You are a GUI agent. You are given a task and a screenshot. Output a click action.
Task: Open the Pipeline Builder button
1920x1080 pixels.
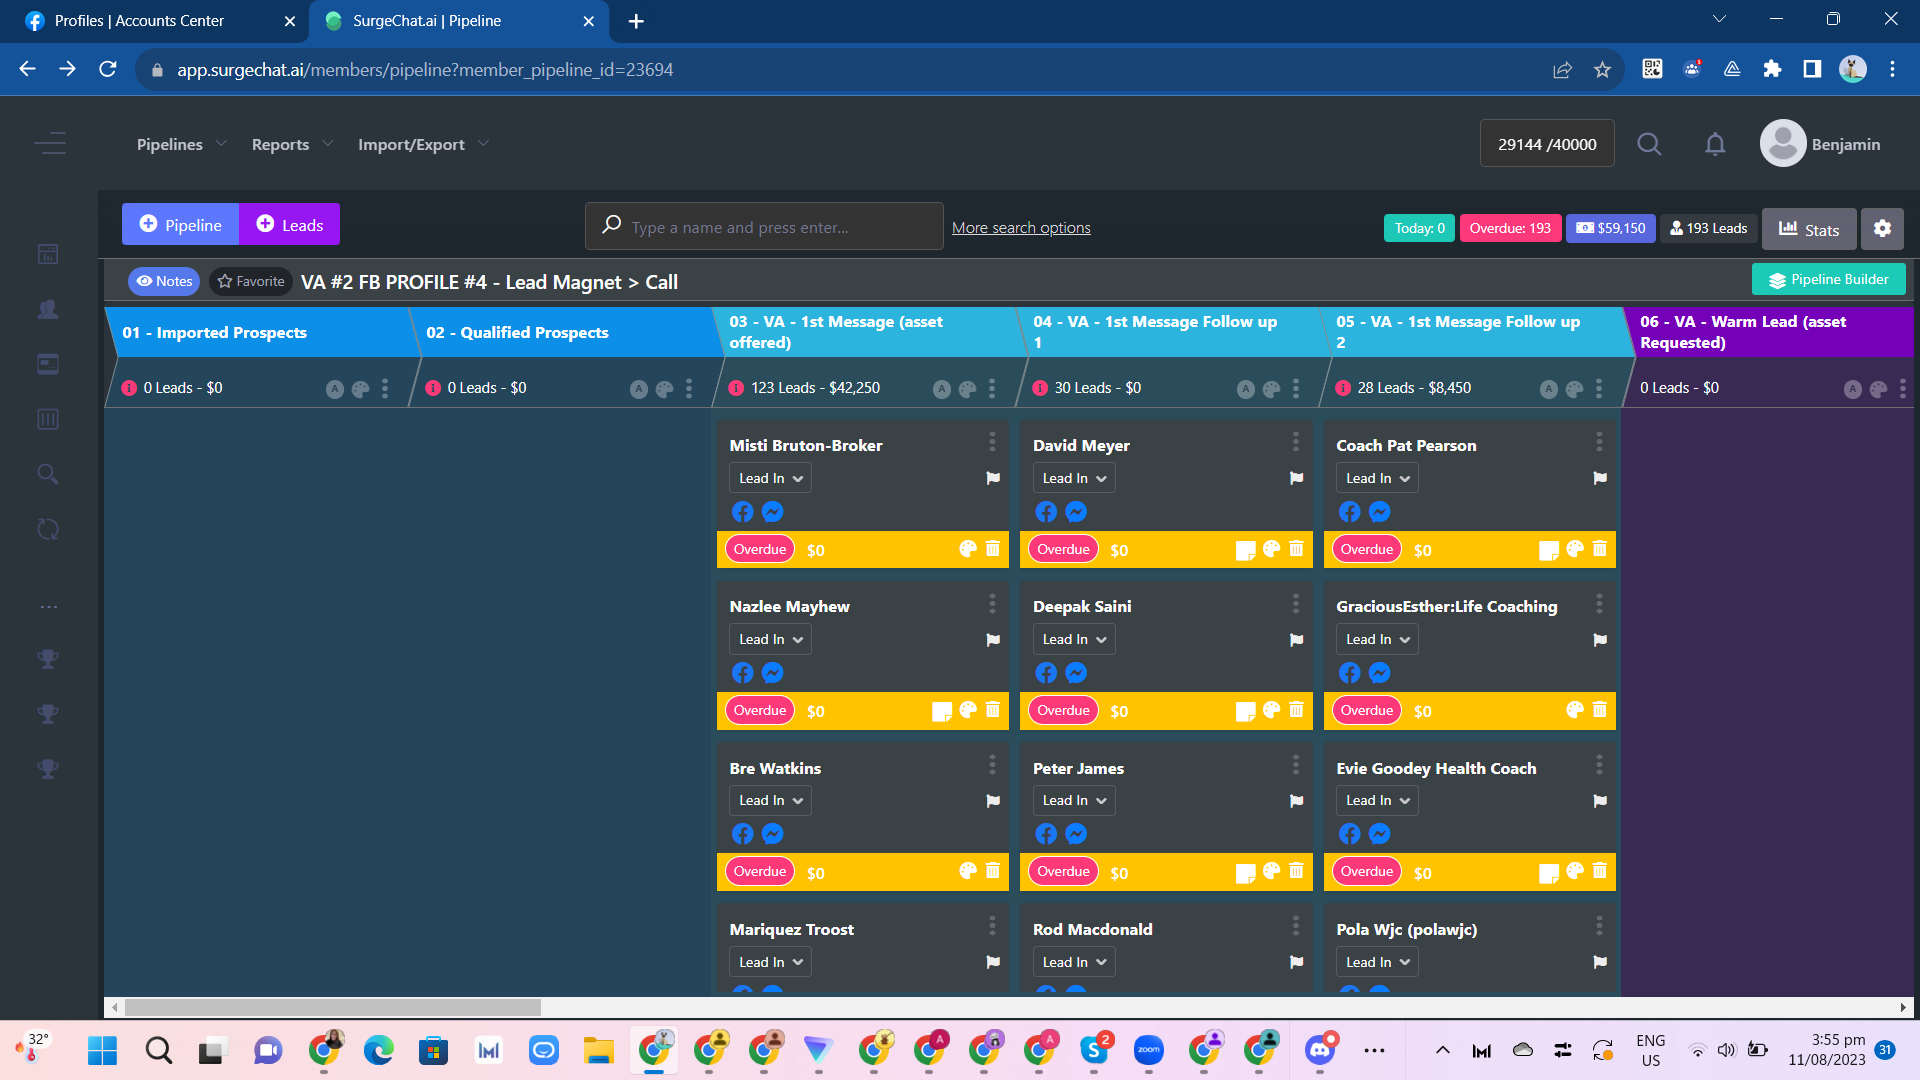coord(1828,280)
